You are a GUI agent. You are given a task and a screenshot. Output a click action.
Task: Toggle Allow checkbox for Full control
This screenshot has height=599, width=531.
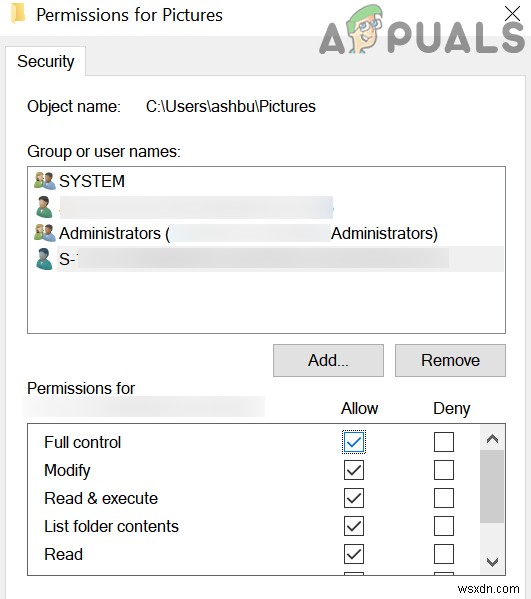click(x=354, y=442)
